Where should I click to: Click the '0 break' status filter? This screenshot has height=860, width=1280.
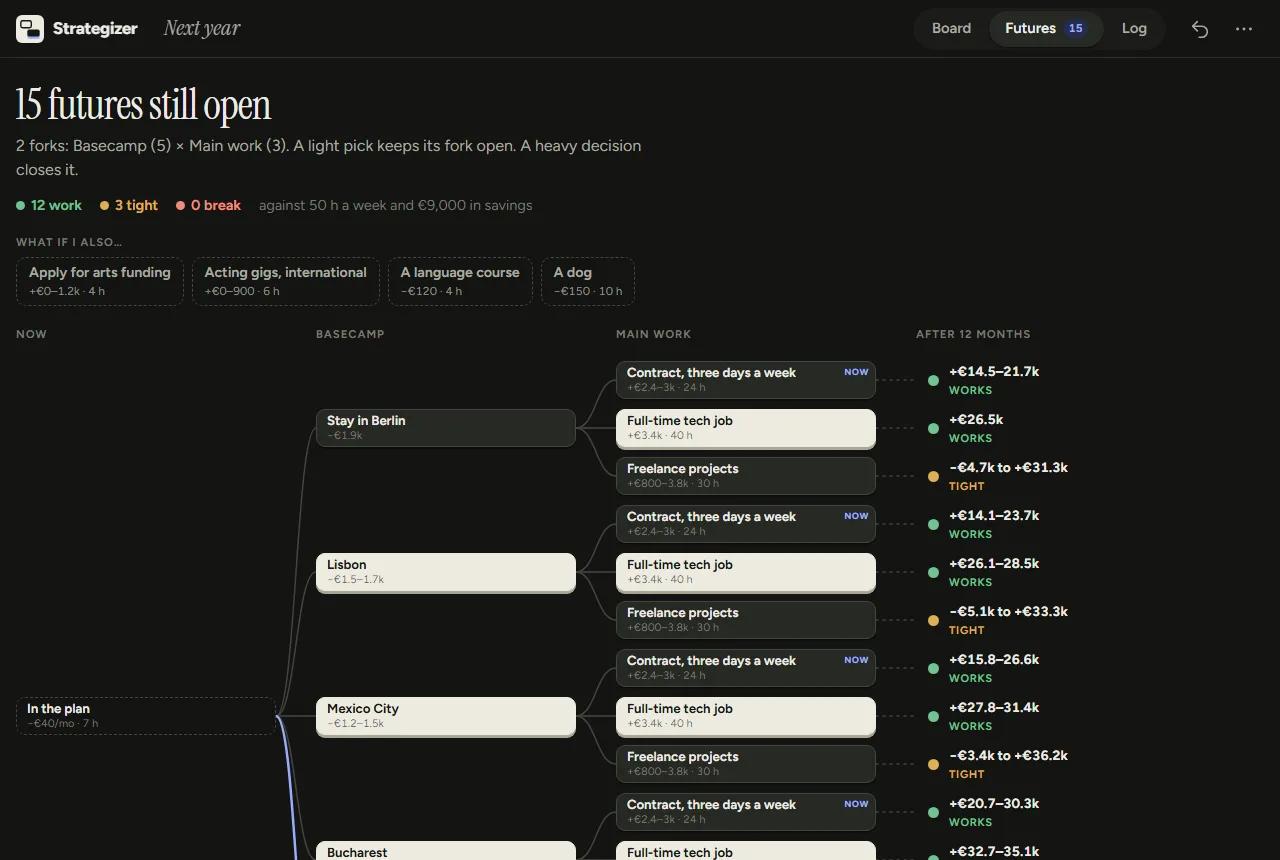[208, 205]
